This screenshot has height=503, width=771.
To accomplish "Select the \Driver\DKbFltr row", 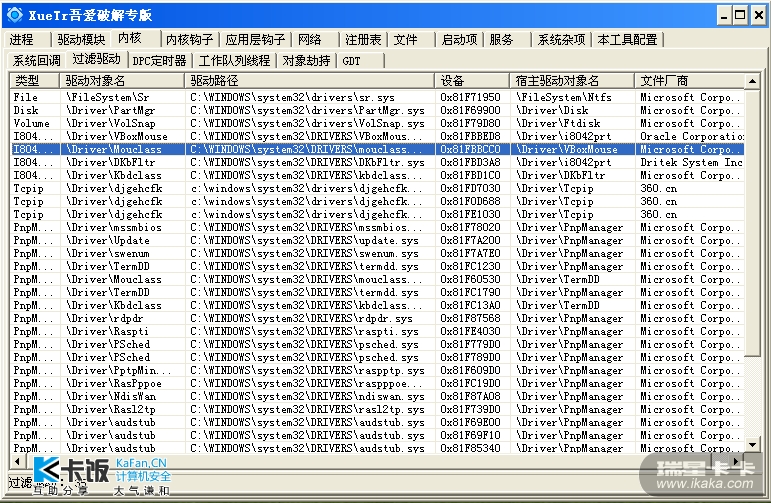I will (377, 162).
